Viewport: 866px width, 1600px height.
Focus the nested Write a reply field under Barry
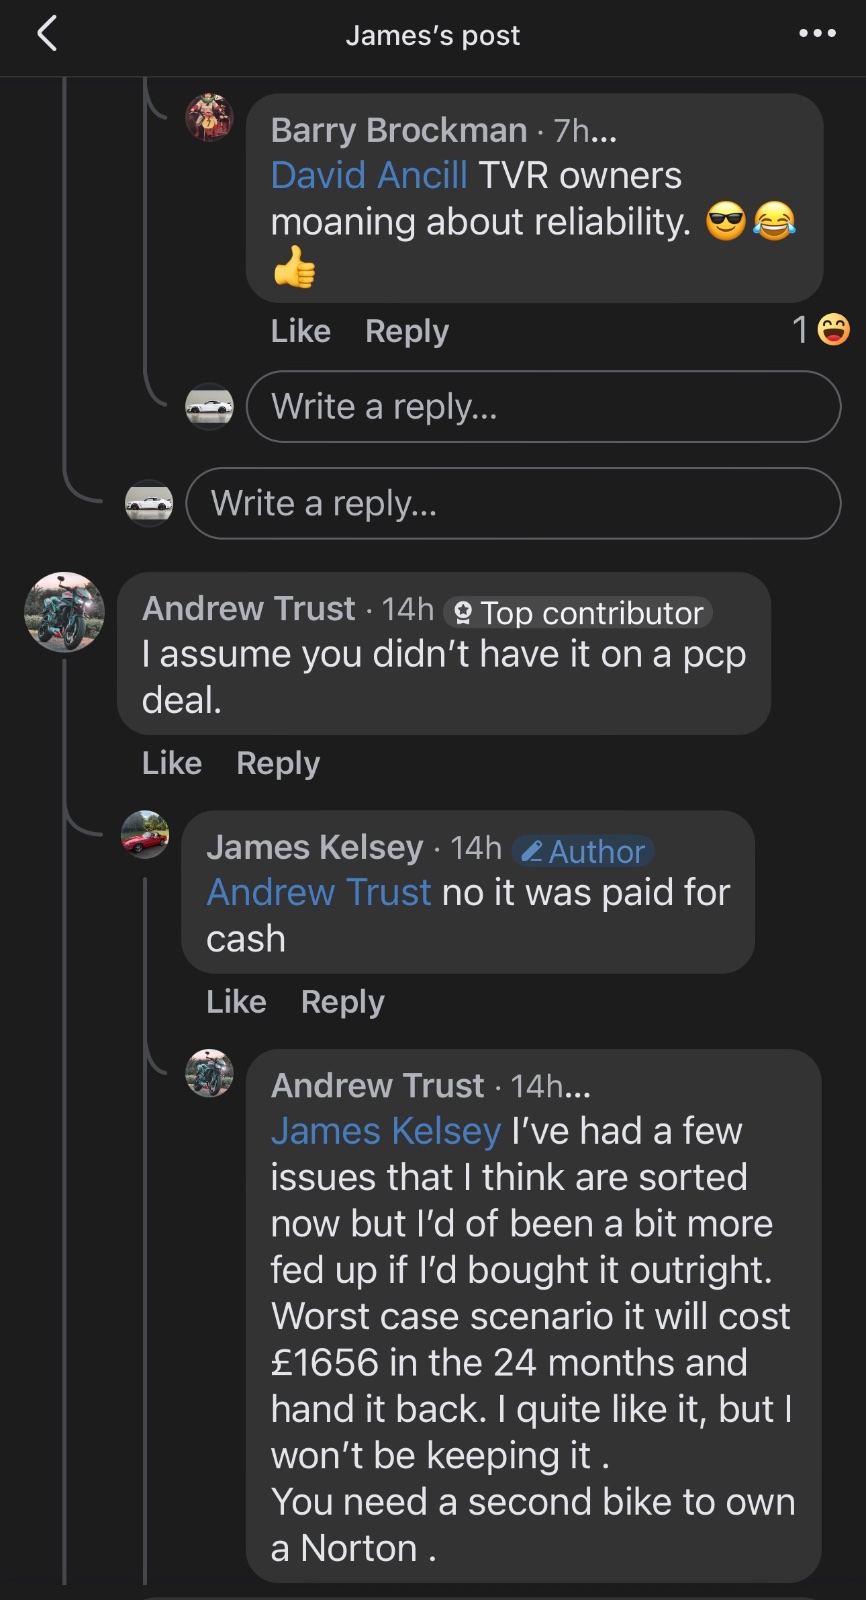[543, 407]
